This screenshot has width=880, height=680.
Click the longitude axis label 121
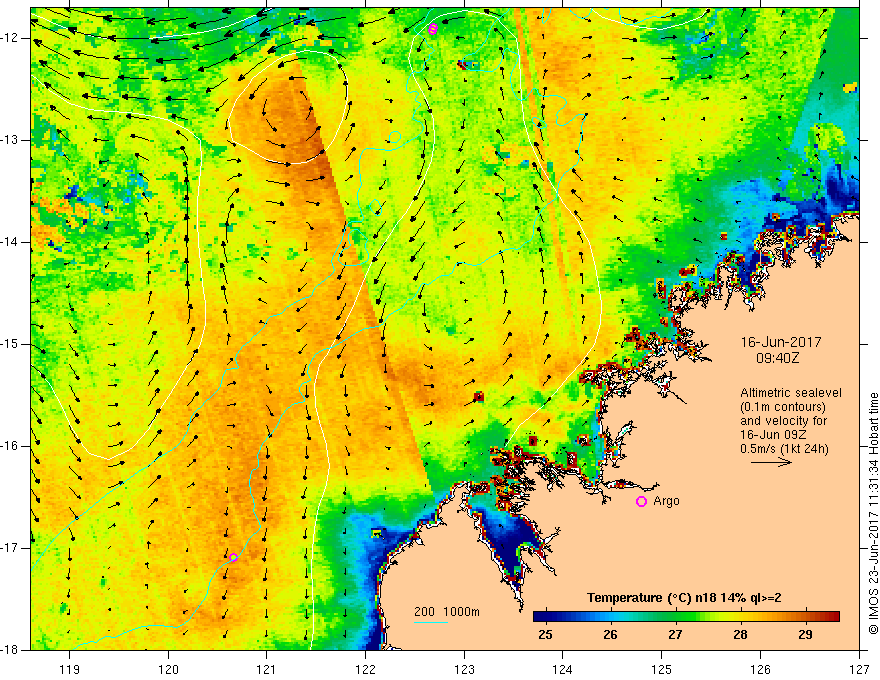pos(267,669)
